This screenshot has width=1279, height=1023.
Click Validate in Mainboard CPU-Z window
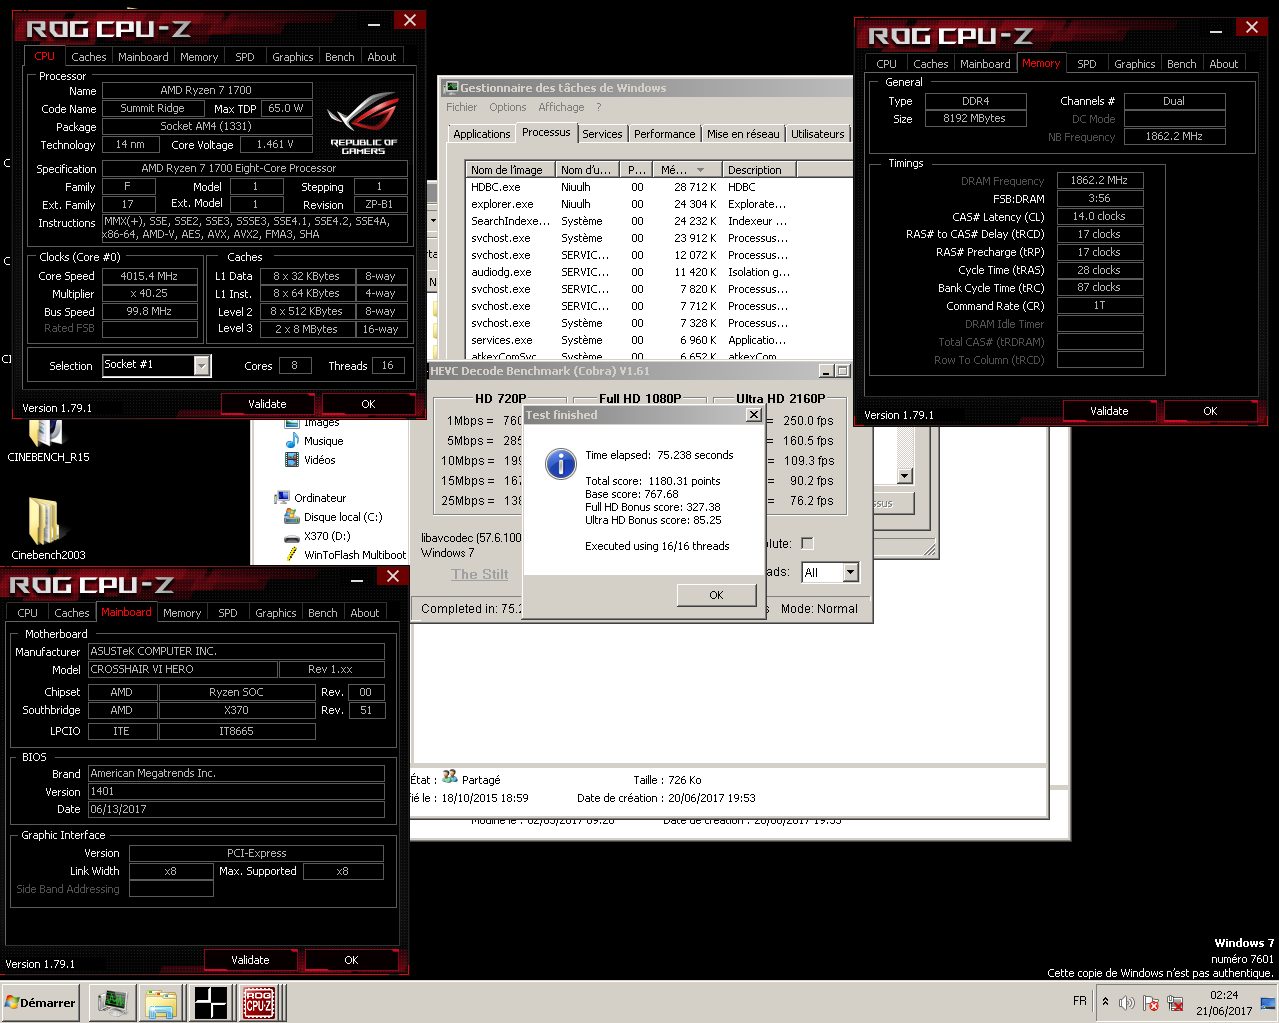pos(250,960)
